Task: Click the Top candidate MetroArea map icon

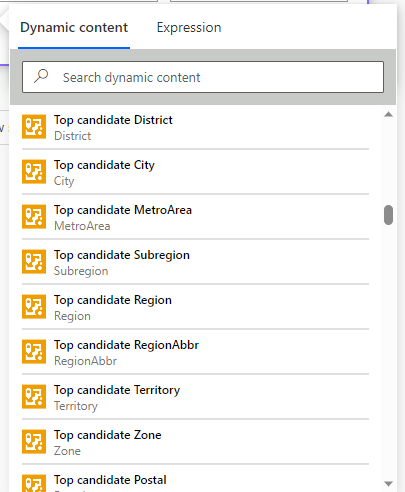Action: pos(34,217)
